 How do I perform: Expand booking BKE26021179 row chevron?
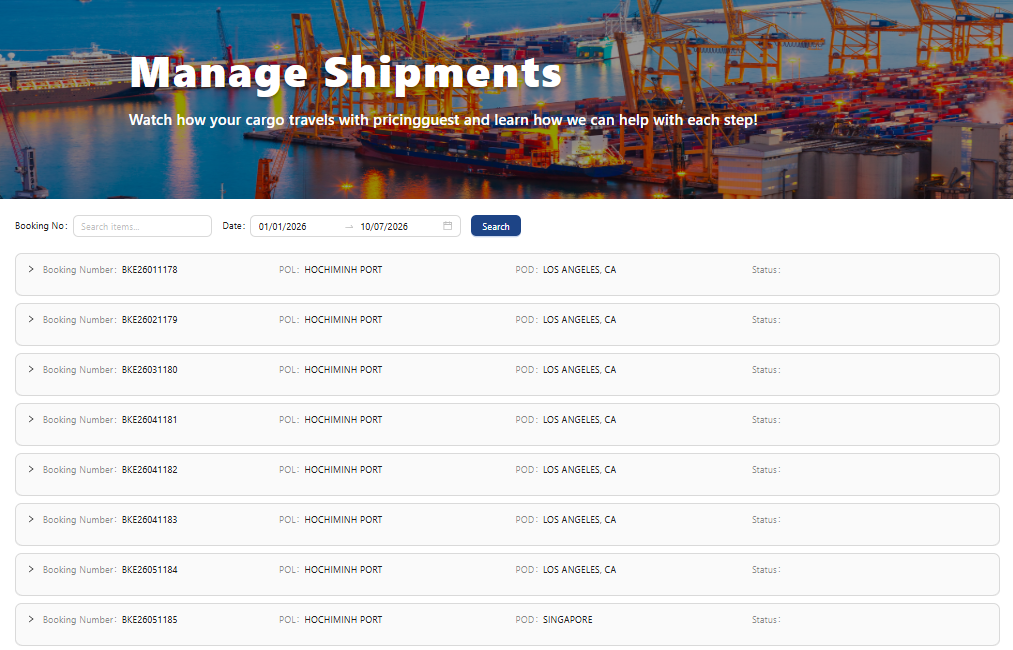coord(31,319)
